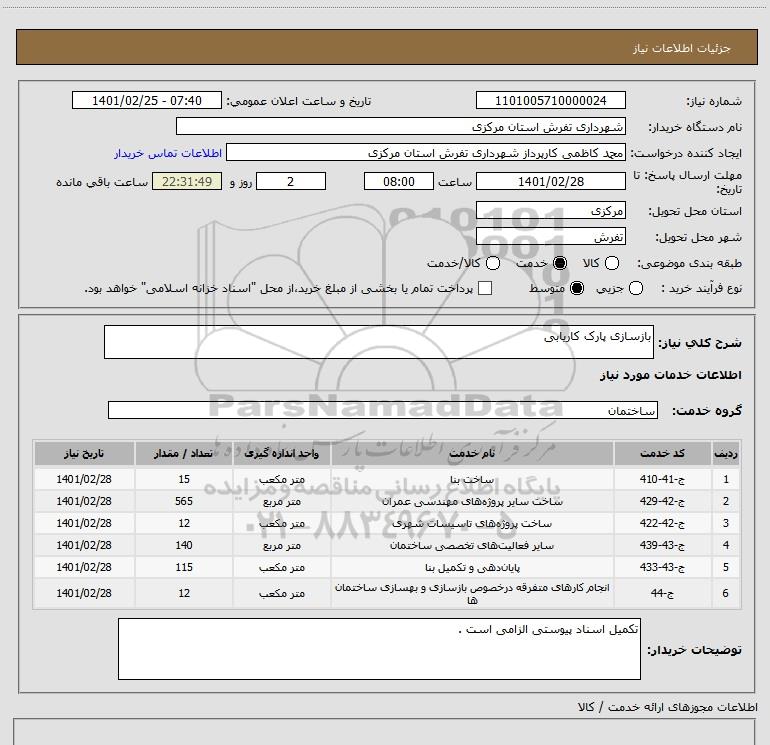
Task: Click the heading اطلاعات مجوزهای ارائه خدمت / کالا
Action: (667, 707)
